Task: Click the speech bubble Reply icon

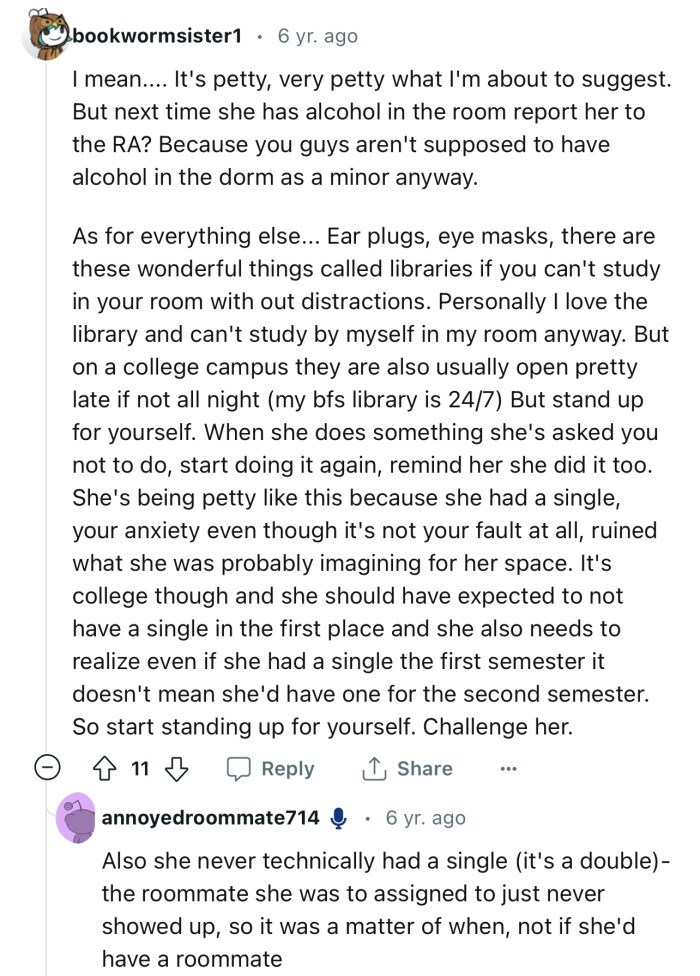Action: [x=239, y=769]
